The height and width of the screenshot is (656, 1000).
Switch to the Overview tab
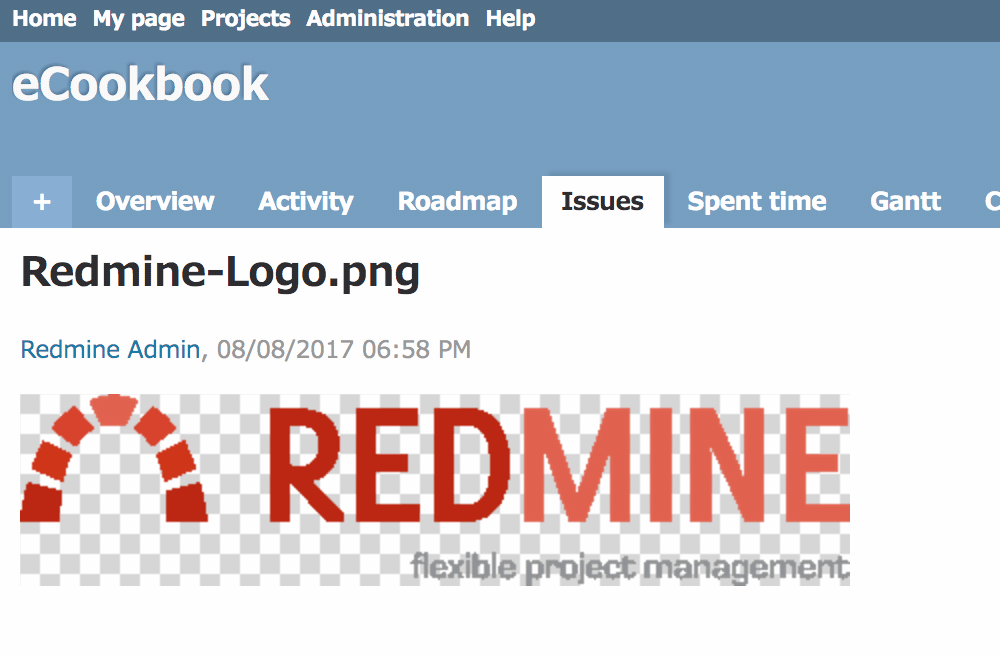[155, 202]
